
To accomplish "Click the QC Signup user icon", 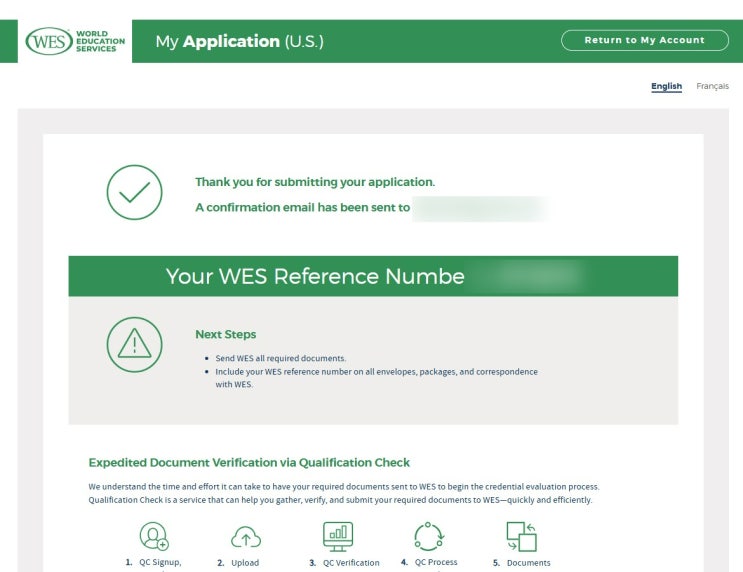I will [154, 536].
